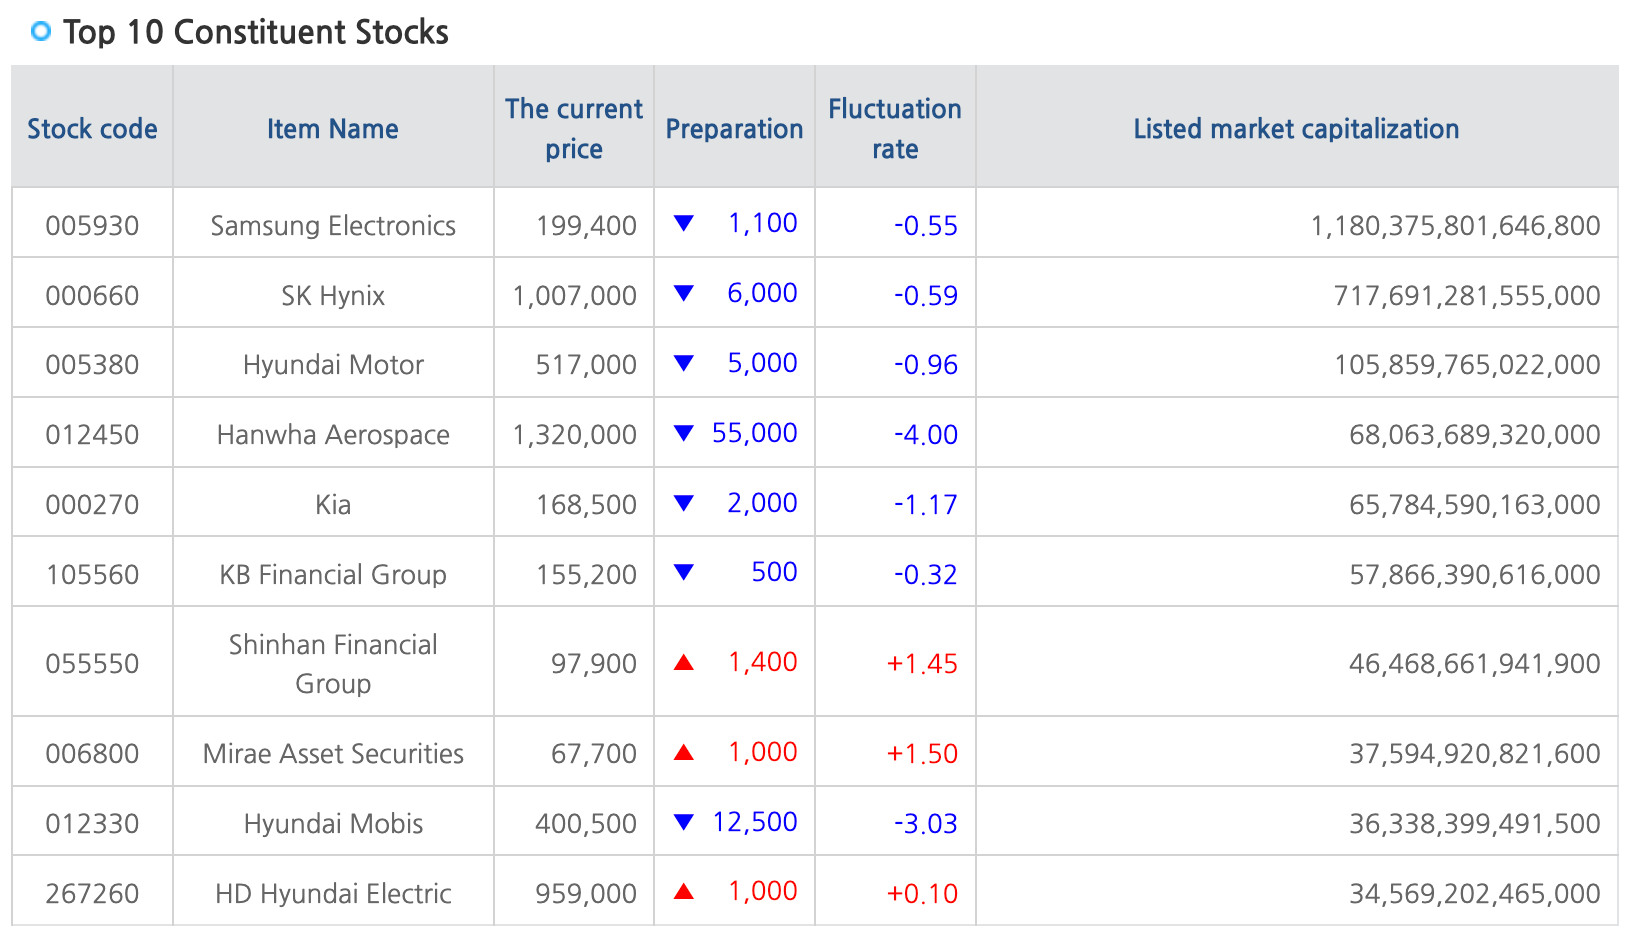Click Mirae Asset Securities red up triangle
The height and width of the screenshot is (936, 1626).
click(x=684, y=752)
